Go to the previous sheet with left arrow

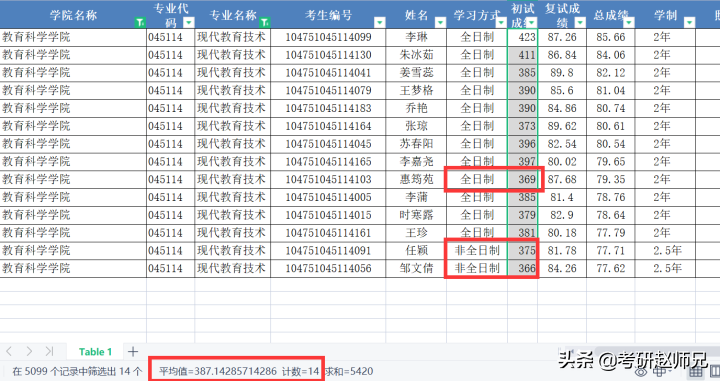[x=9, y=352]
